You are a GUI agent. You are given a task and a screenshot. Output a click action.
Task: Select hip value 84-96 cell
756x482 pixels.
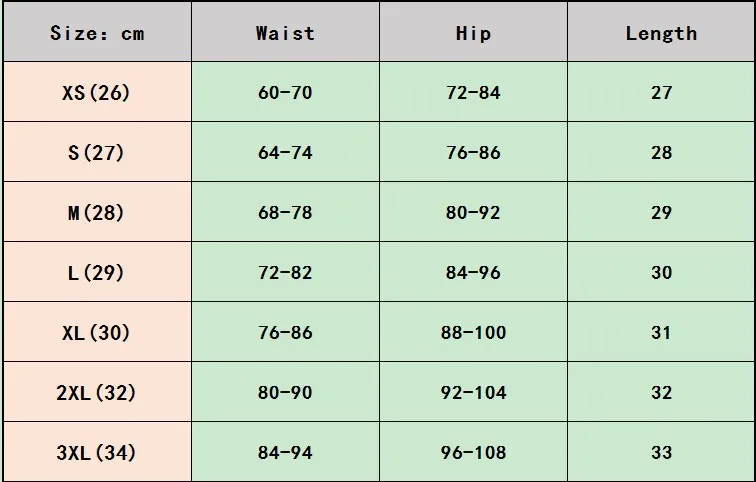tap(473, 273)
